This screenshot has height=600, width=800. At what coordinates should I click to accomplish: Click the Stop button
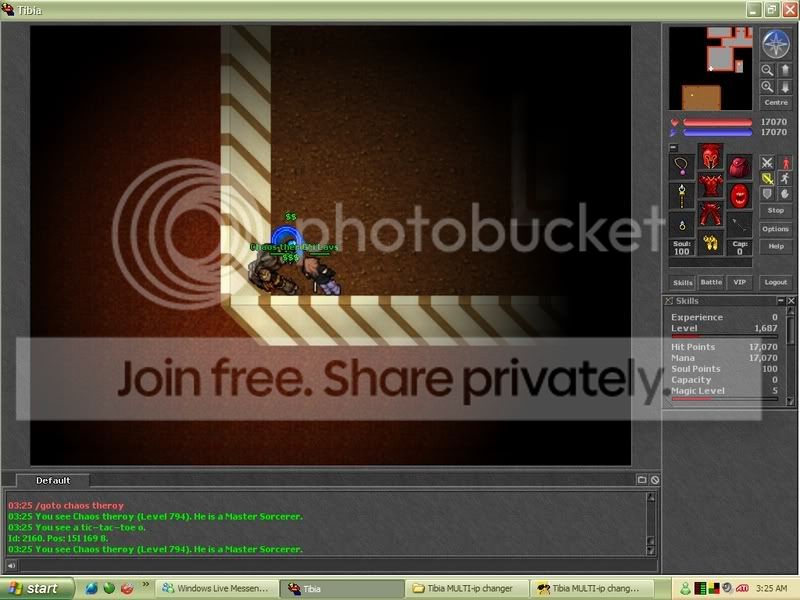(776, 210)
